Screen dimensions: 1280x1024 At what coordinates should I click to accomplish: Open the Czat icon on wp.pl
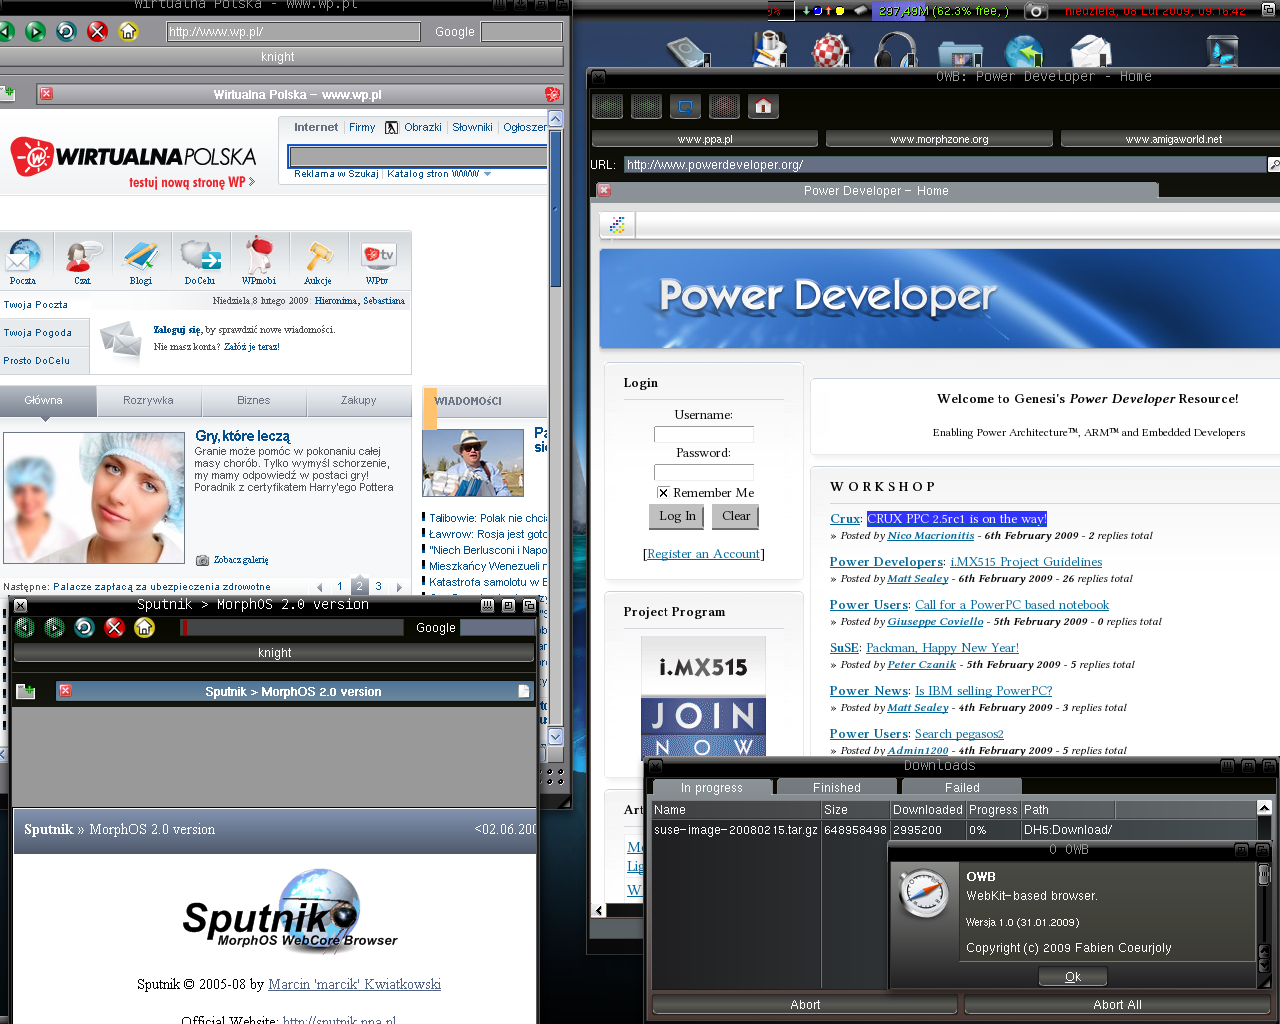(x=82, y=261)
